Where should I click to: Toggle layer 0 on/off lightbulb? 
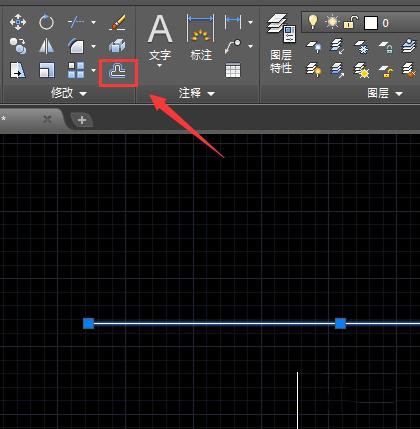click(x=313, y=22)
